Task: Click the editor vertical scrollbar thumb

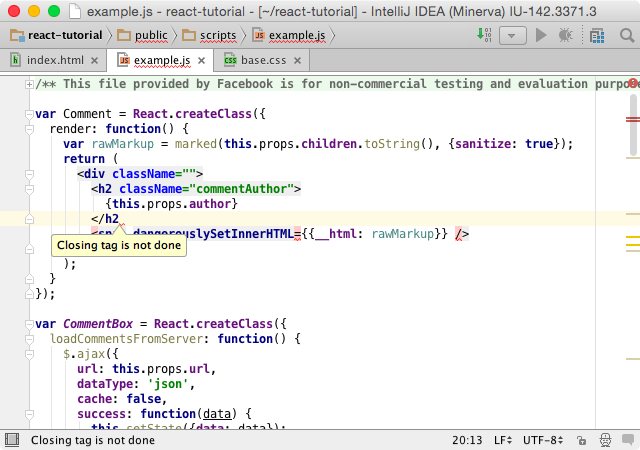Action: point(634,125)
